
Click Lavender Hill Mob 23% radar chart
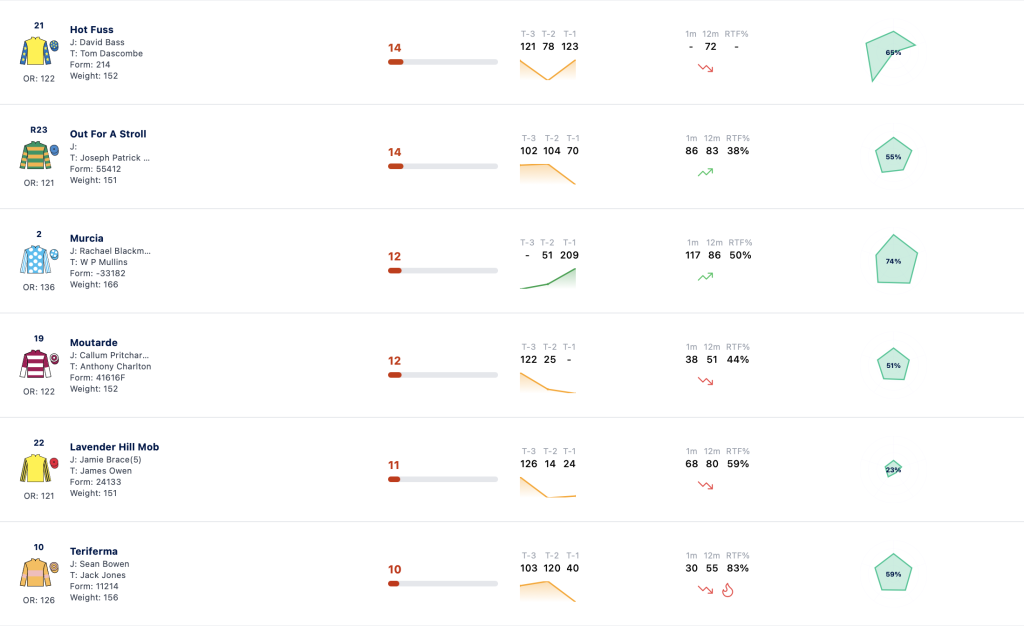click(893, 469)
